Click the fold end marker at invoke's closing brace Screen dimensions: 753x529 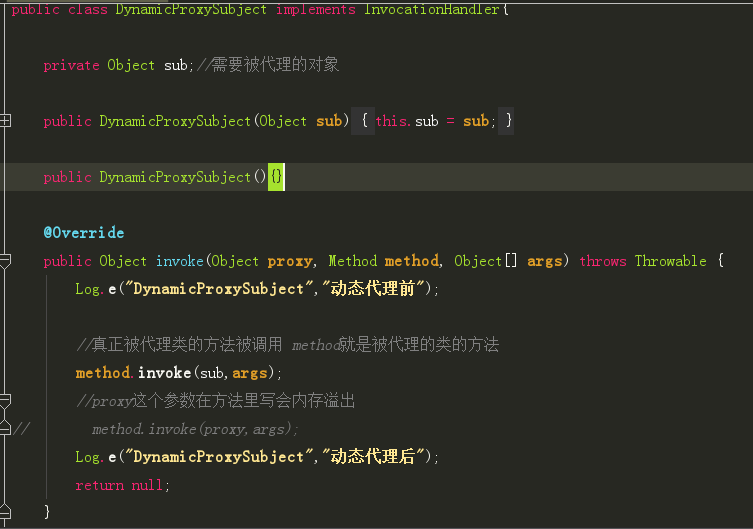click(5, 512)
